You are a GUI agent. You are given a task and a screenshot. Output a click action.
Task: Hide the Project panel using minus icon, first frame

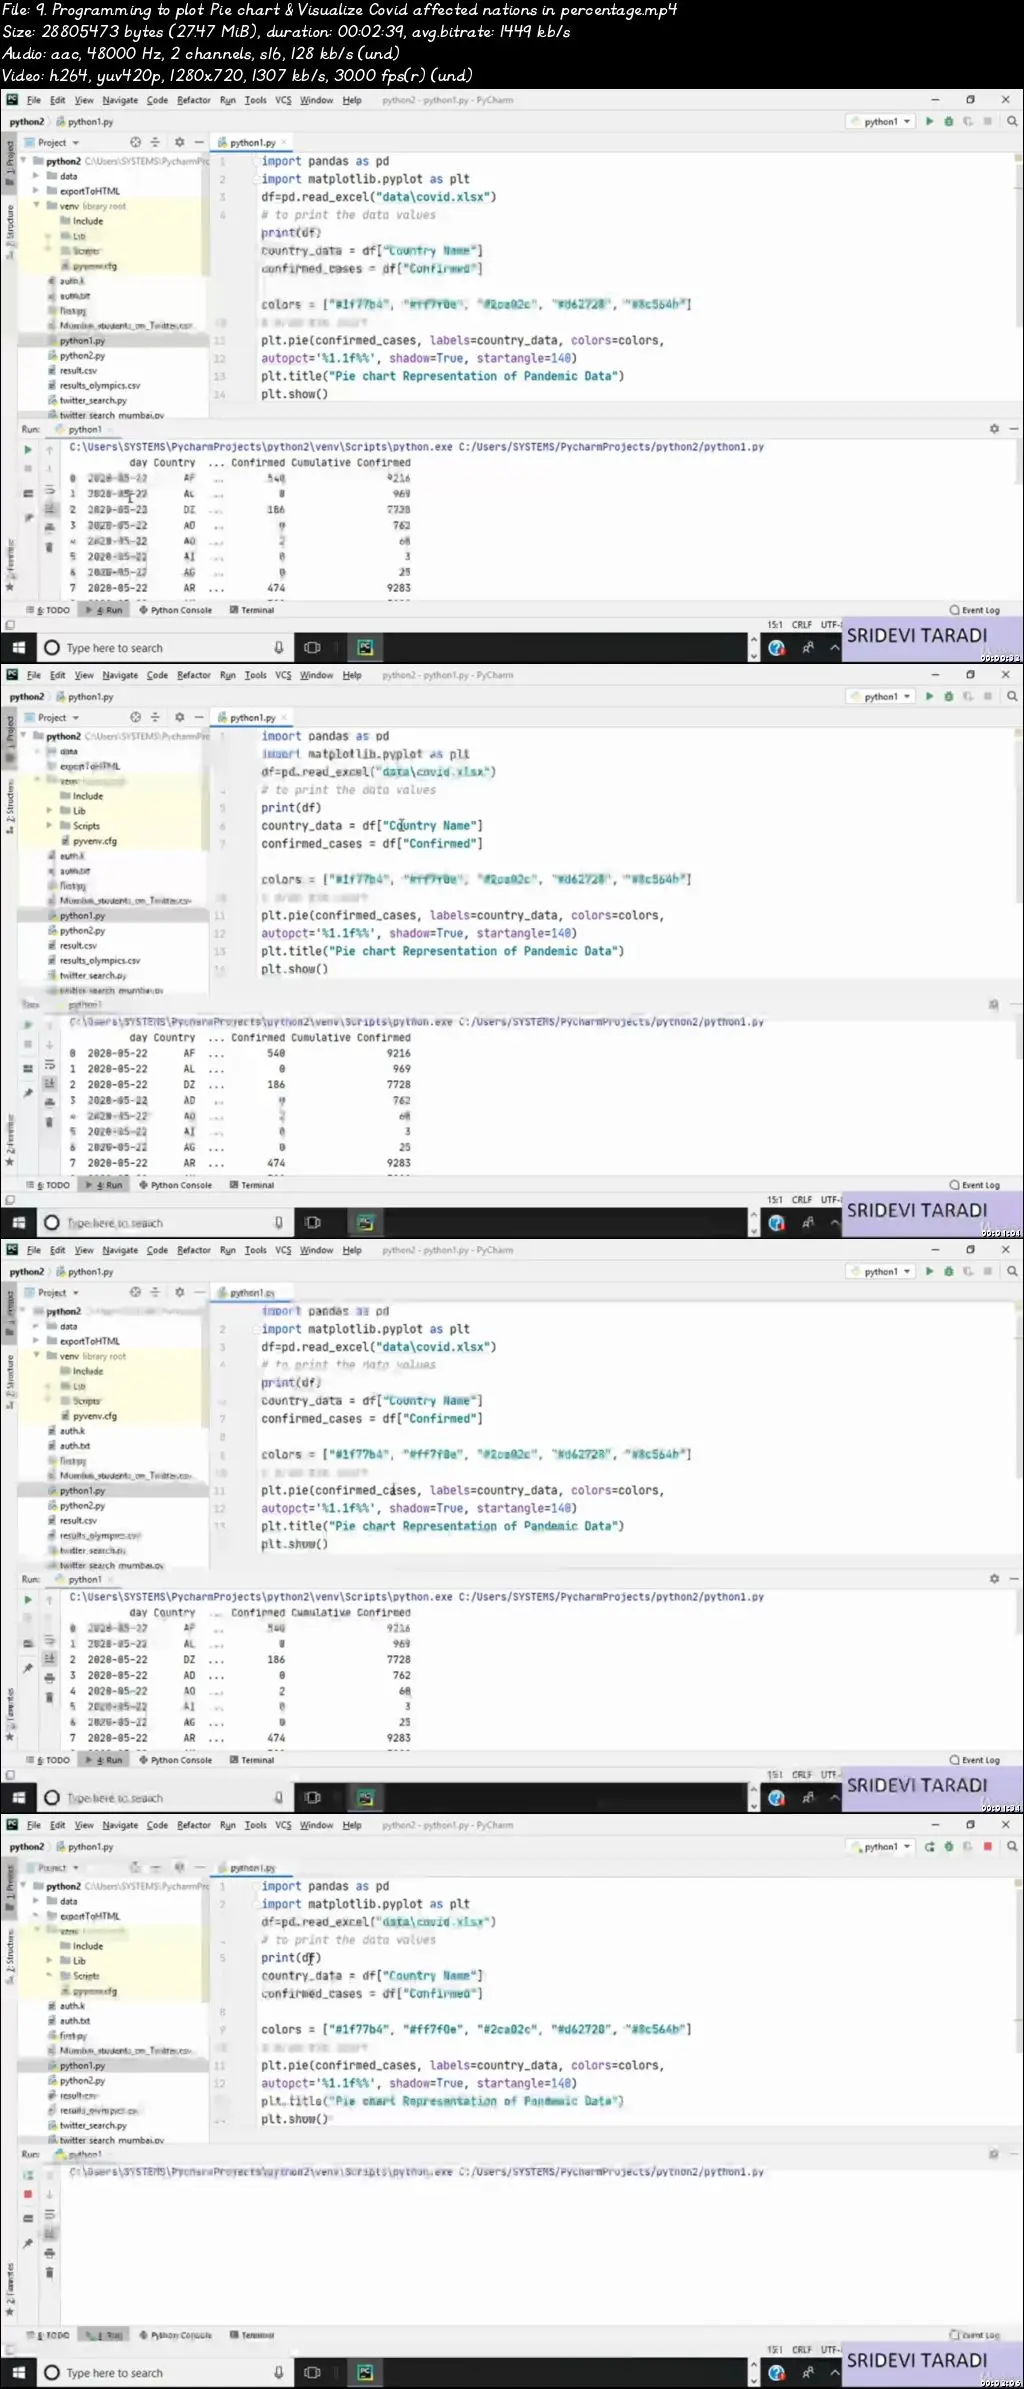[x=199, y=142]
